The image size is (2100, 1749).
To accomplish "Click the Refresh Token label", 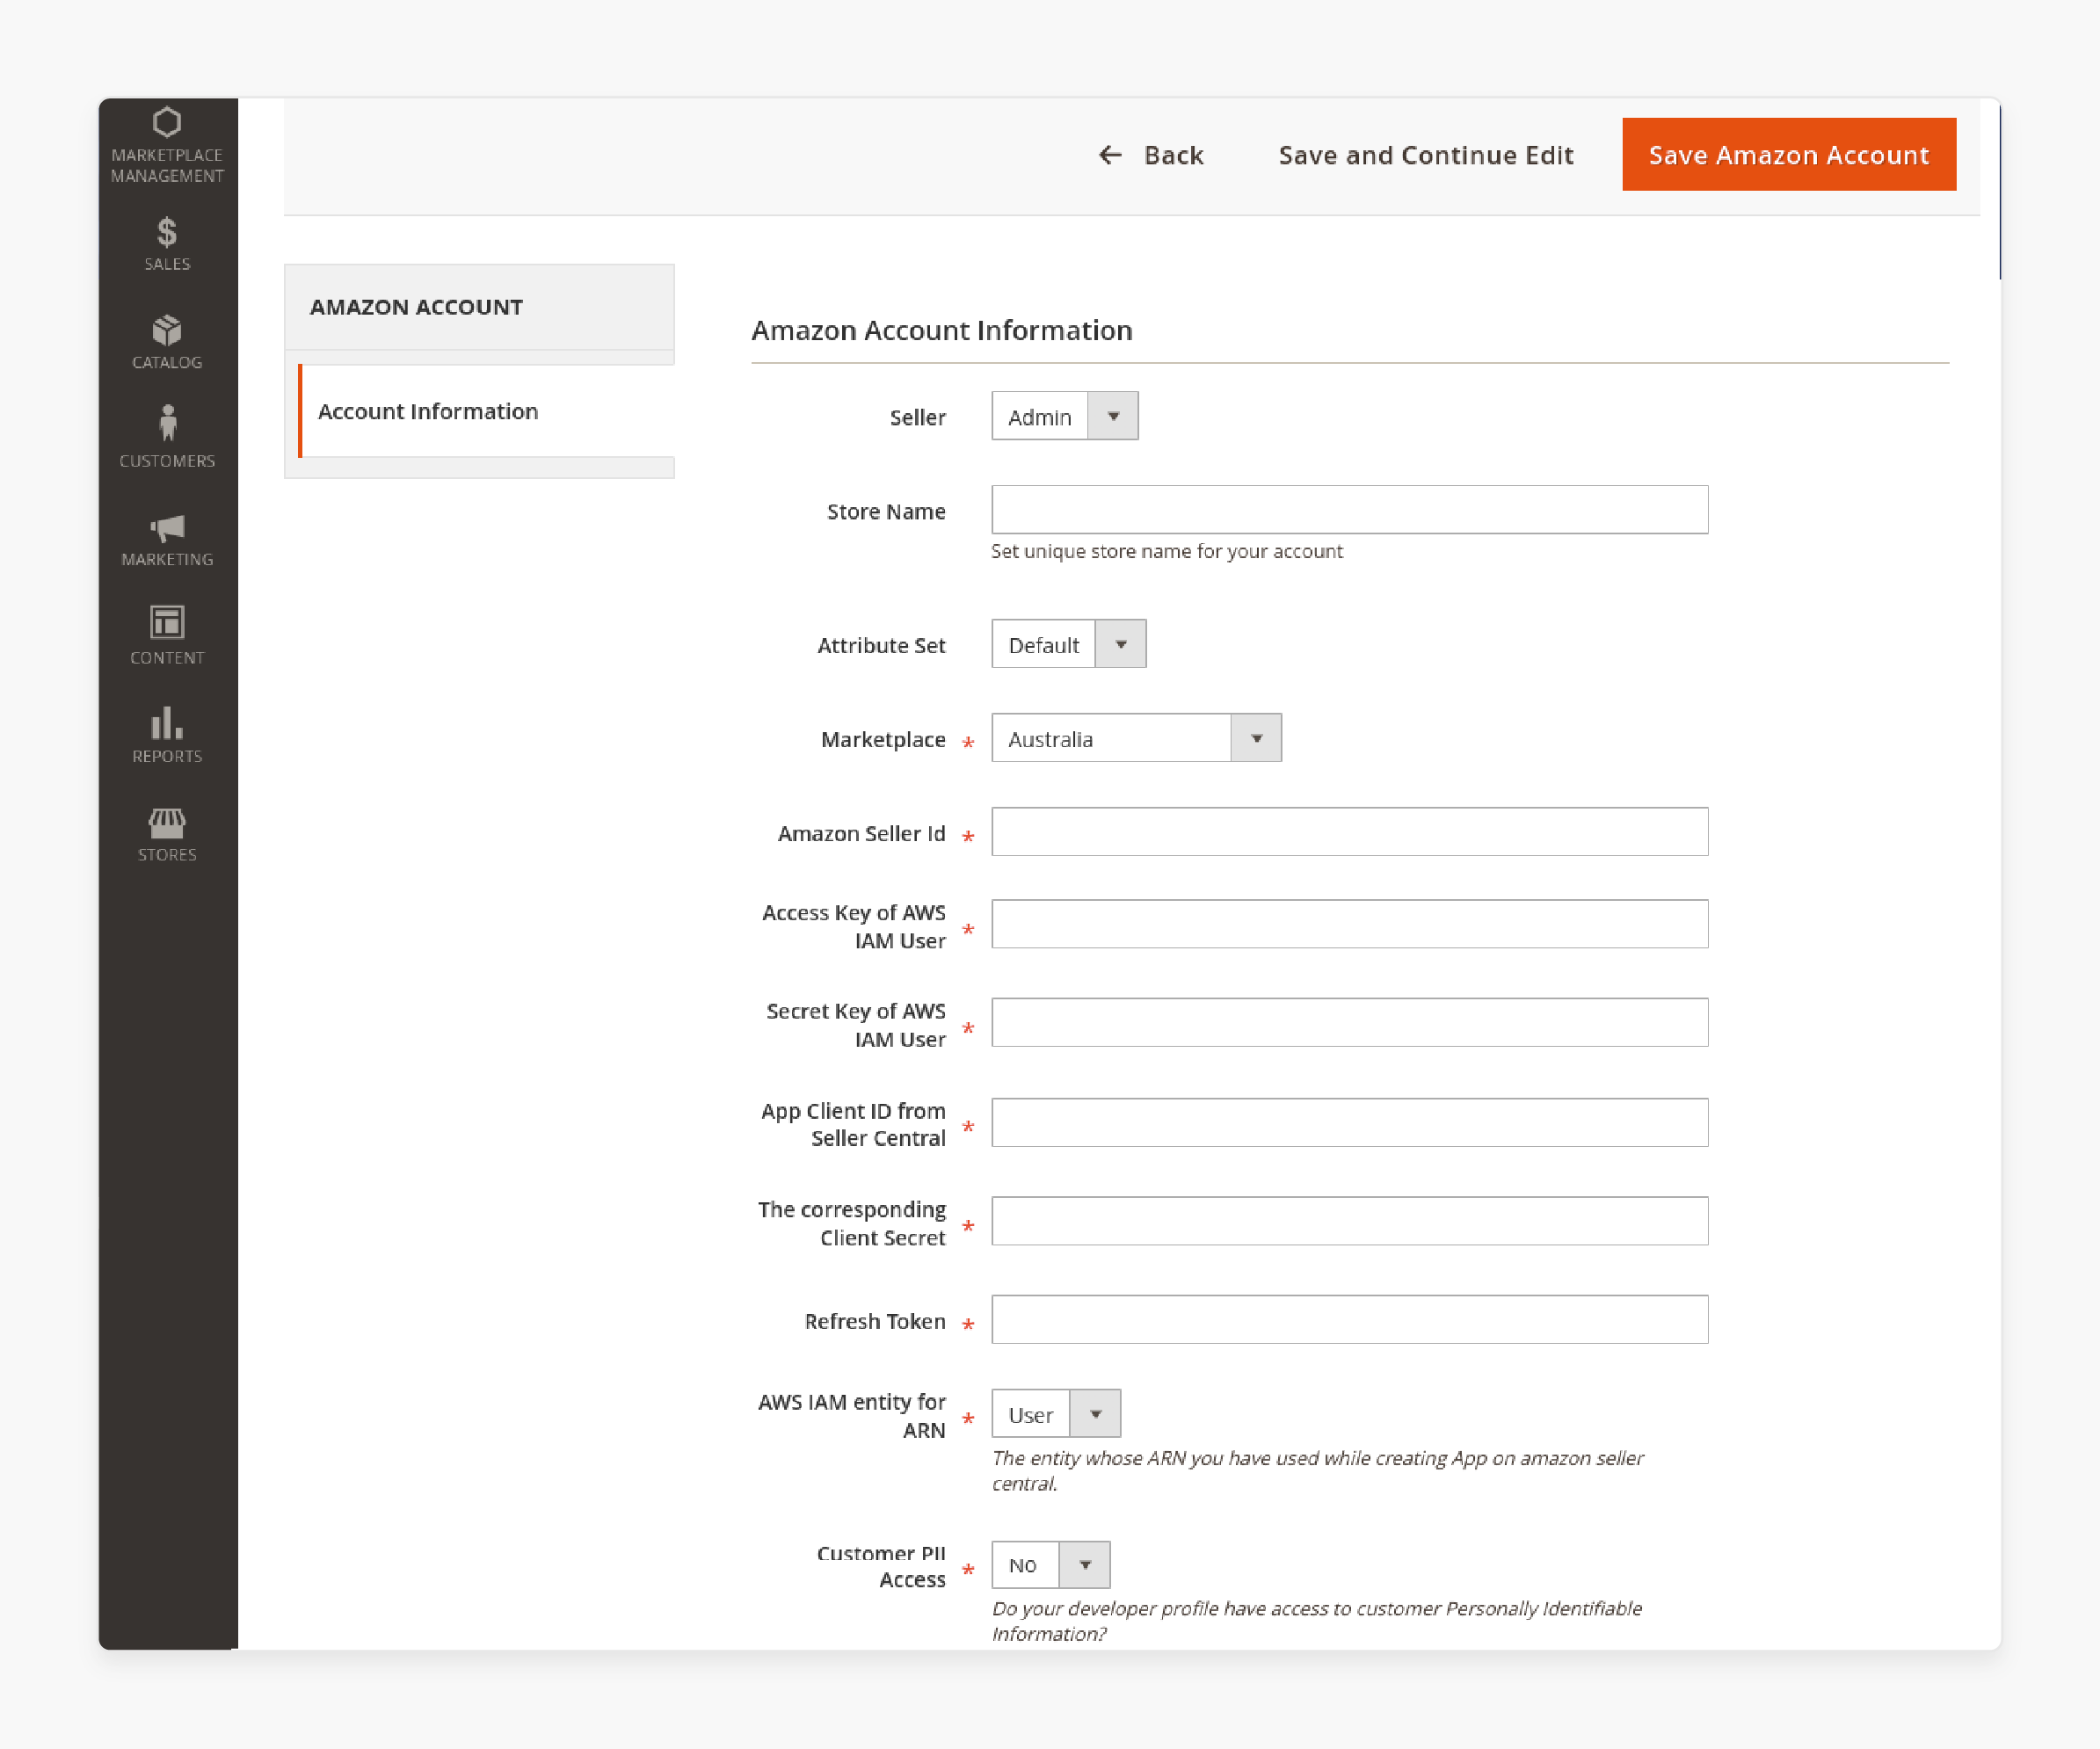I will [x=875, y=1321].
